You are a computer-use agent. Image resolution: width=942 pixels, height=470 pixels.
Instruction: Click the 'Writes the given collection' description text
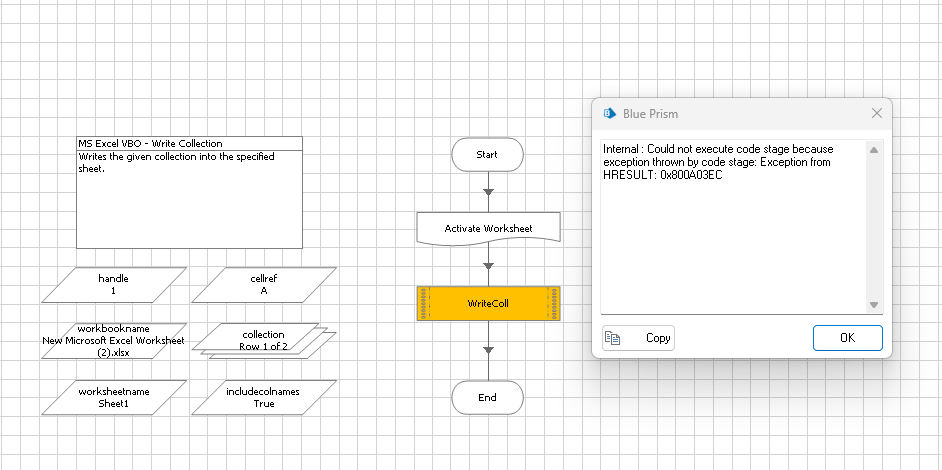pyautogui.click(x=176, y=162)
